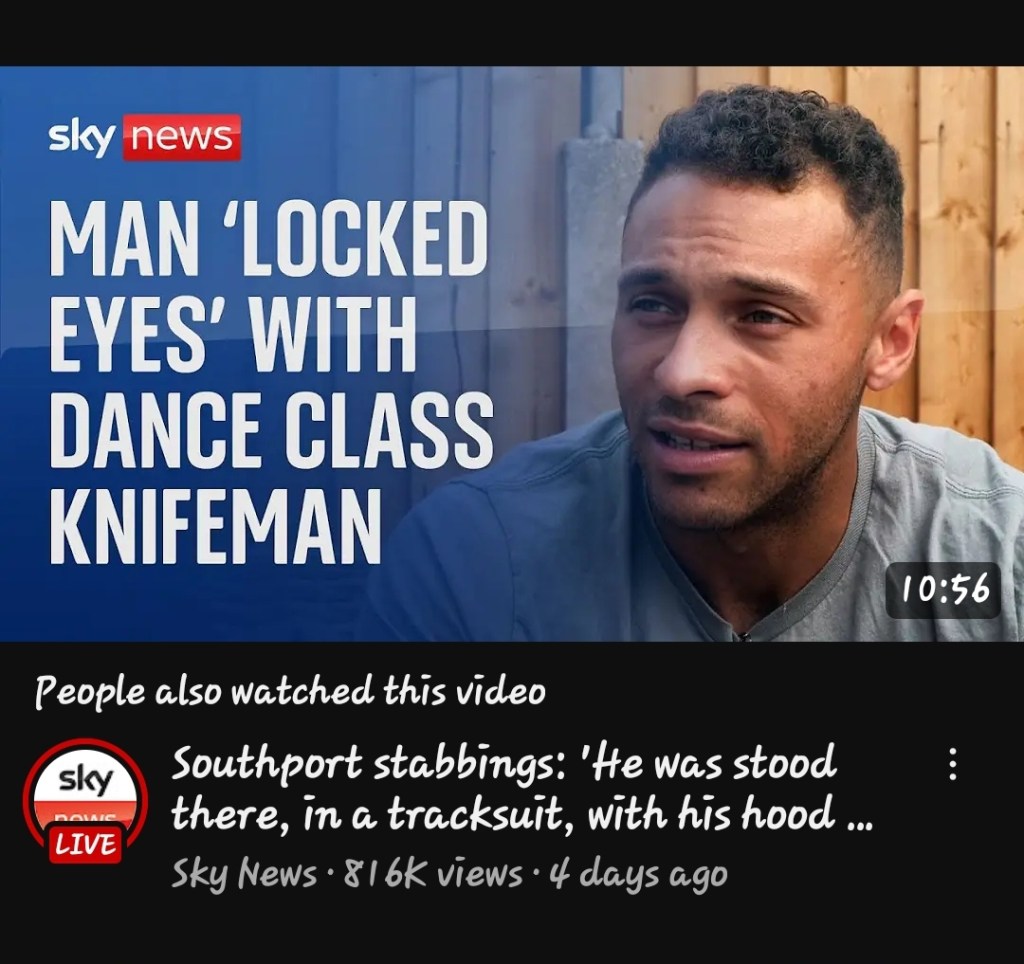Click the sky news logo in thumbnail
The width and height of the screenshot is (1024, 964).
pyautogui.click(x=144, y=137)
